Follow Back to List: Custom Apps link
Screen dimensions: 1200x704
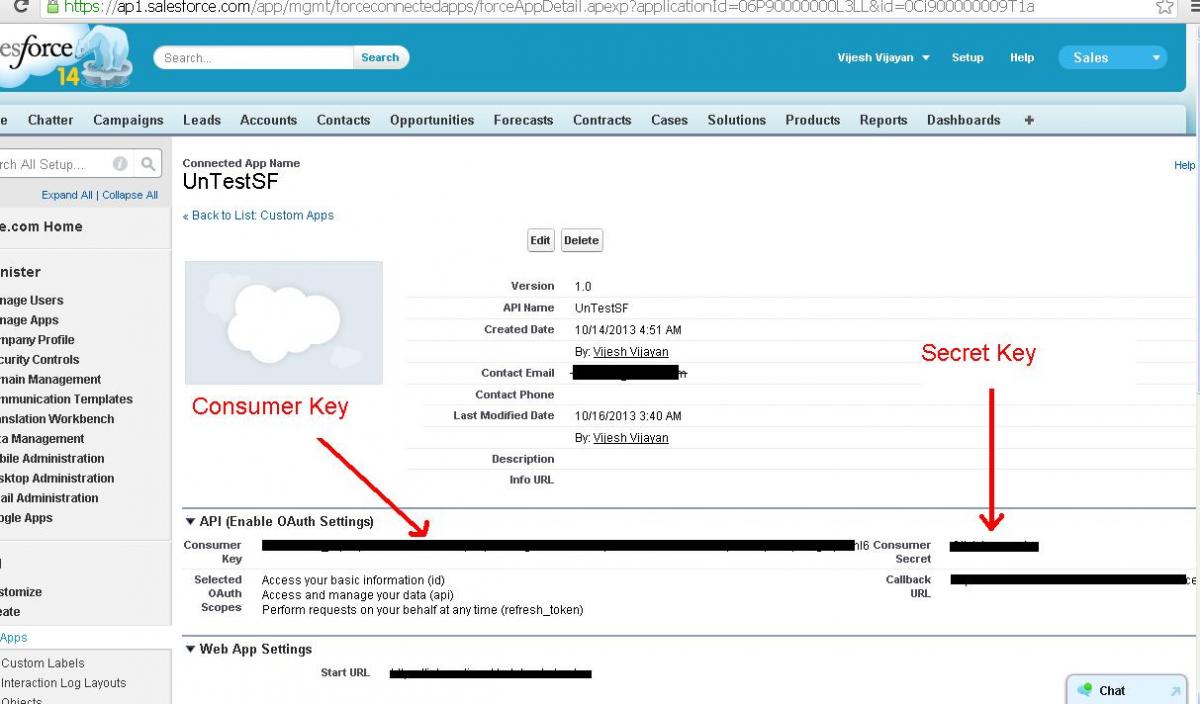tap(258, 215)
